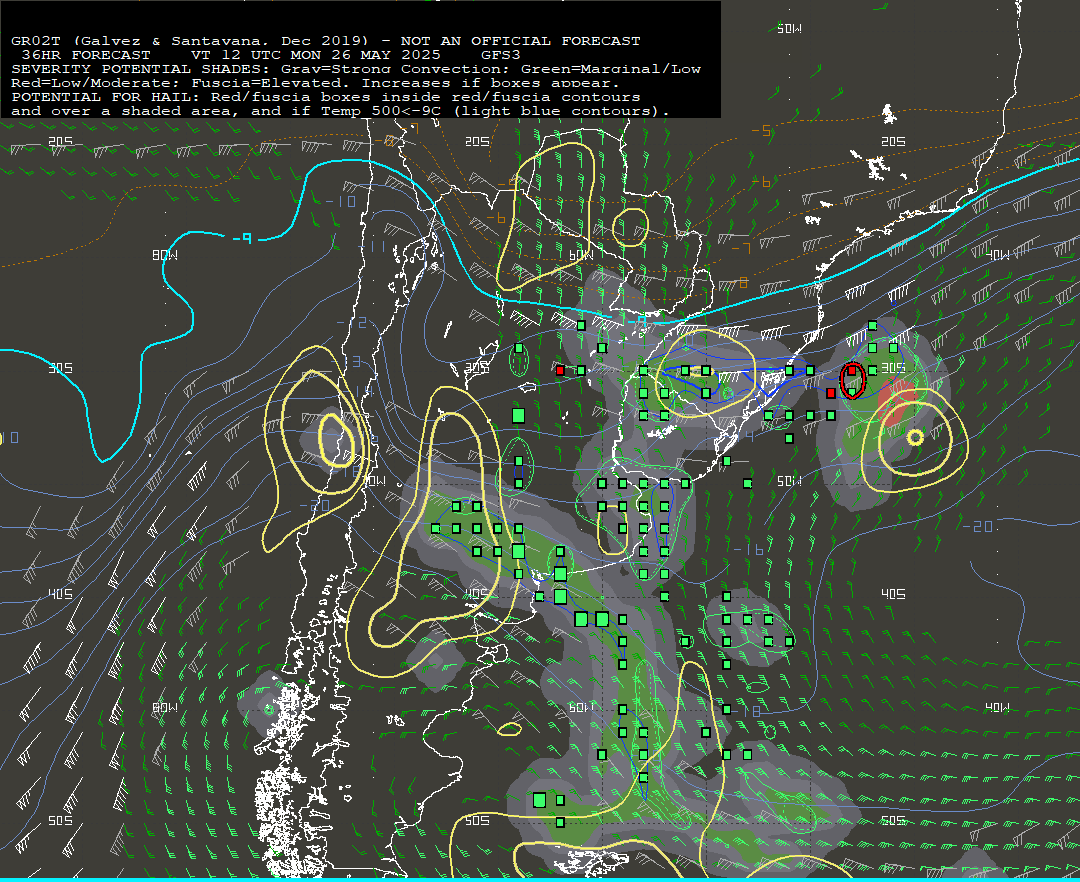Image resolution: width=1080 pixels, height=882 pixels.
Task: Click the '36HR FORECAST' label
Action: pyautogui.click(x=86, y=54)
